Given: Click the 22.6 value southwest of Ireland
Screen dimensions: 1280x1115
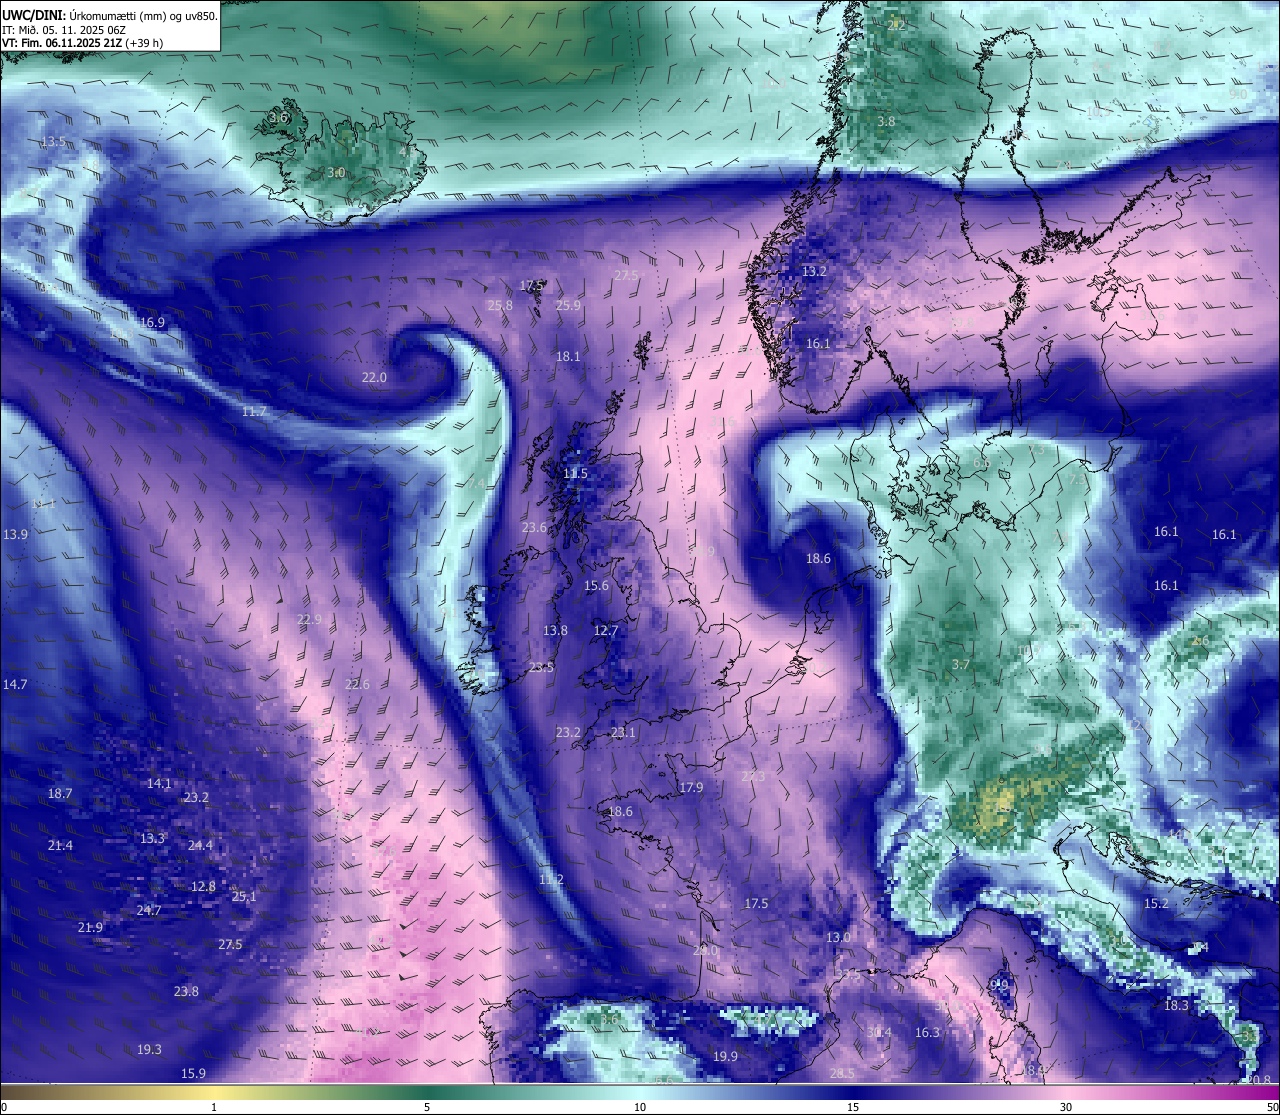Looking at the screenshot, I should pyautogui.click(x=357, y=685).
